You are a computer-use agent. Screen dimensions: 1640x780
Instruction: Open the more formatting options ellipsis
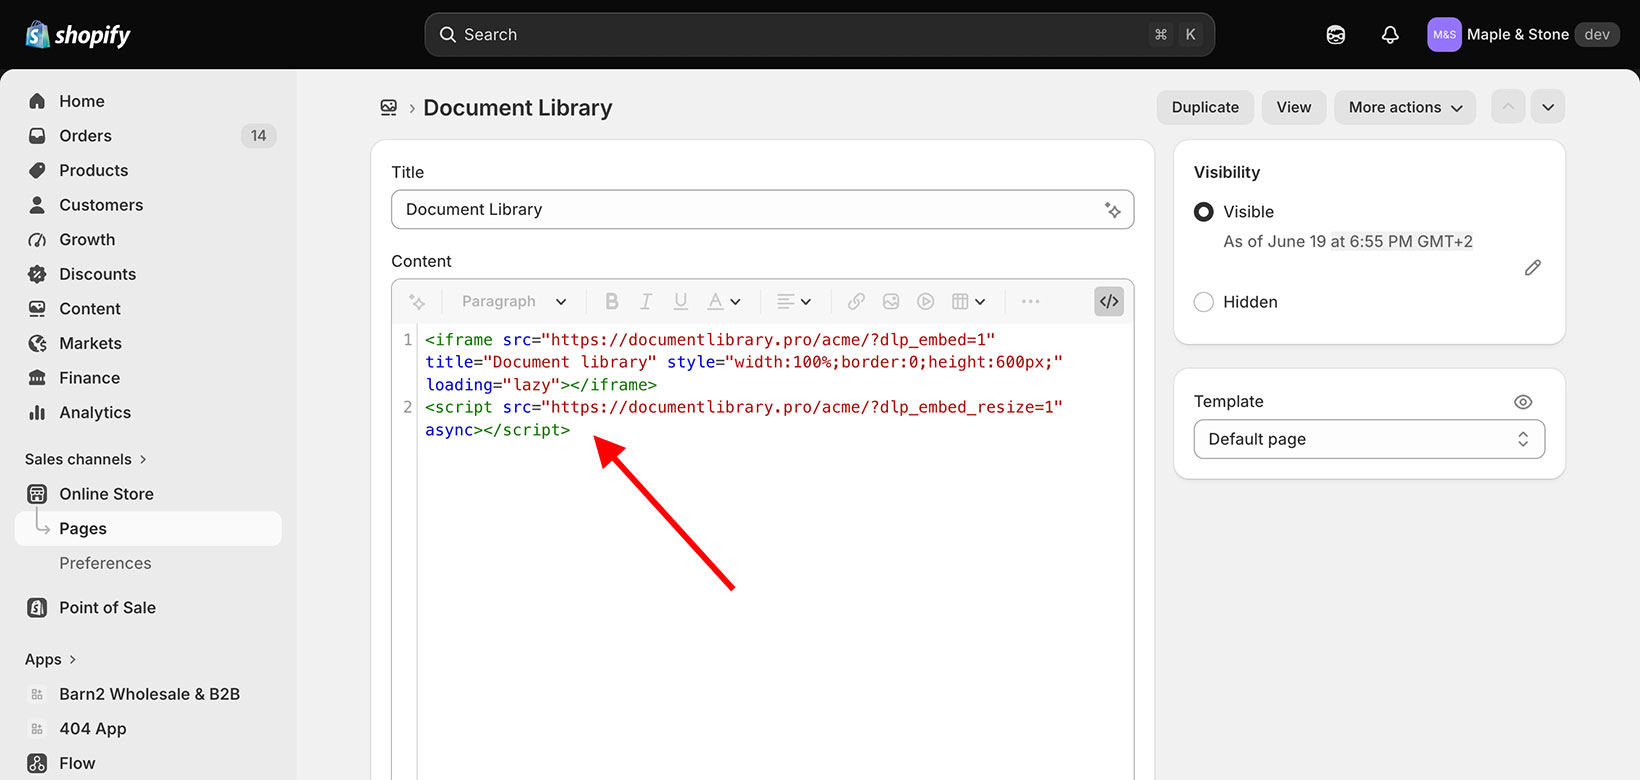click(x=1031, y=301)
